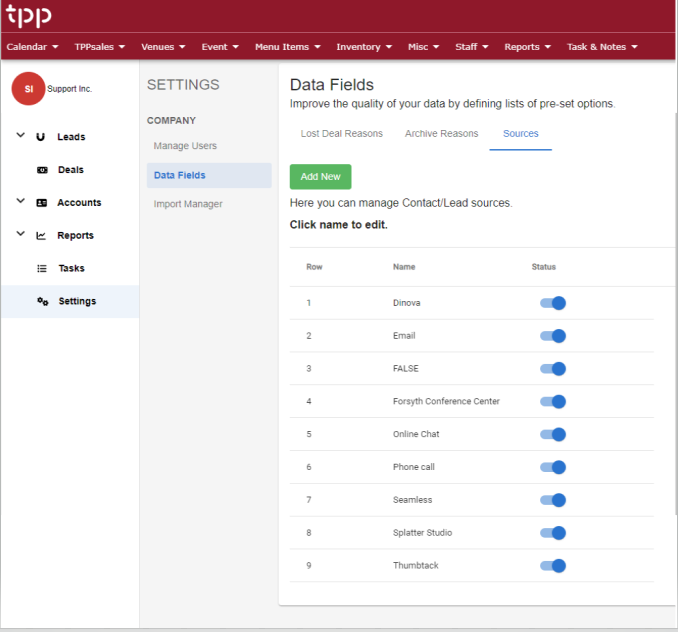
Task: Toggle Forsyth Conference Center status
Action: coord(553,402)
